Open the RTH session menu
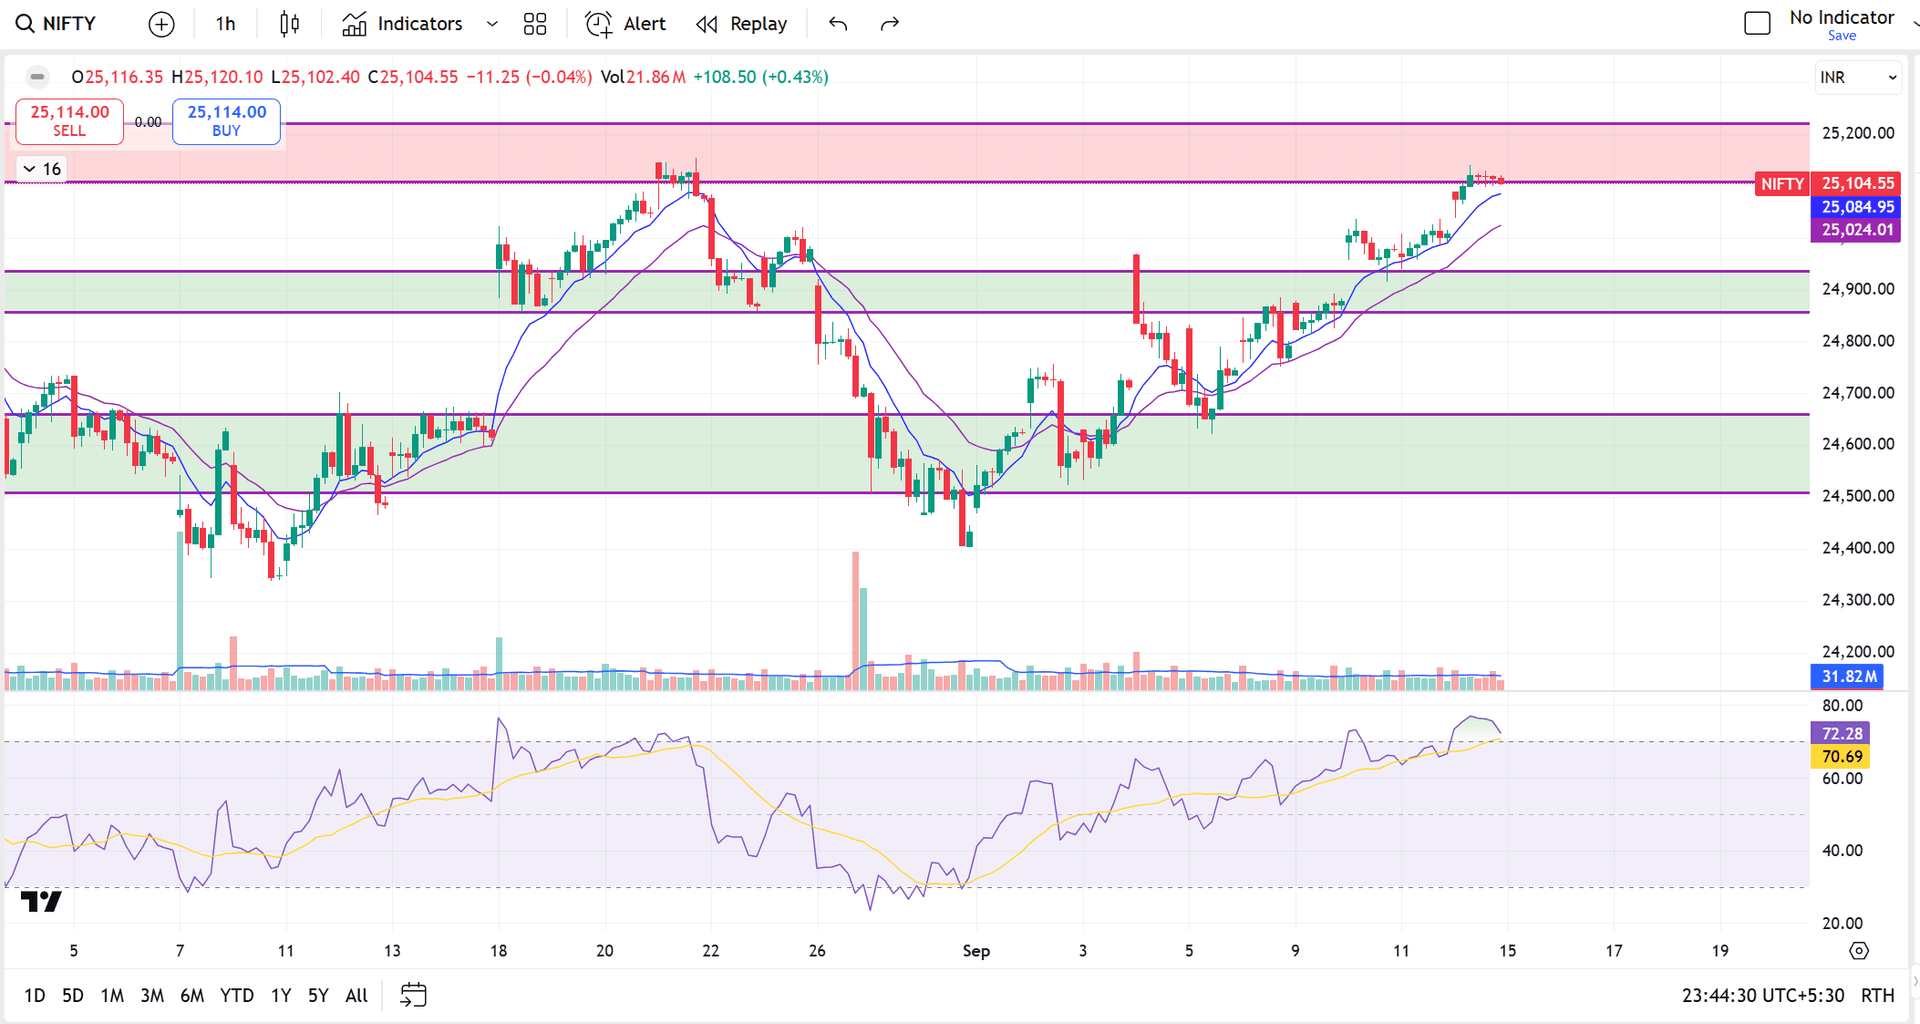This screenshot has width=1920, height=1024. point(1878,996)
